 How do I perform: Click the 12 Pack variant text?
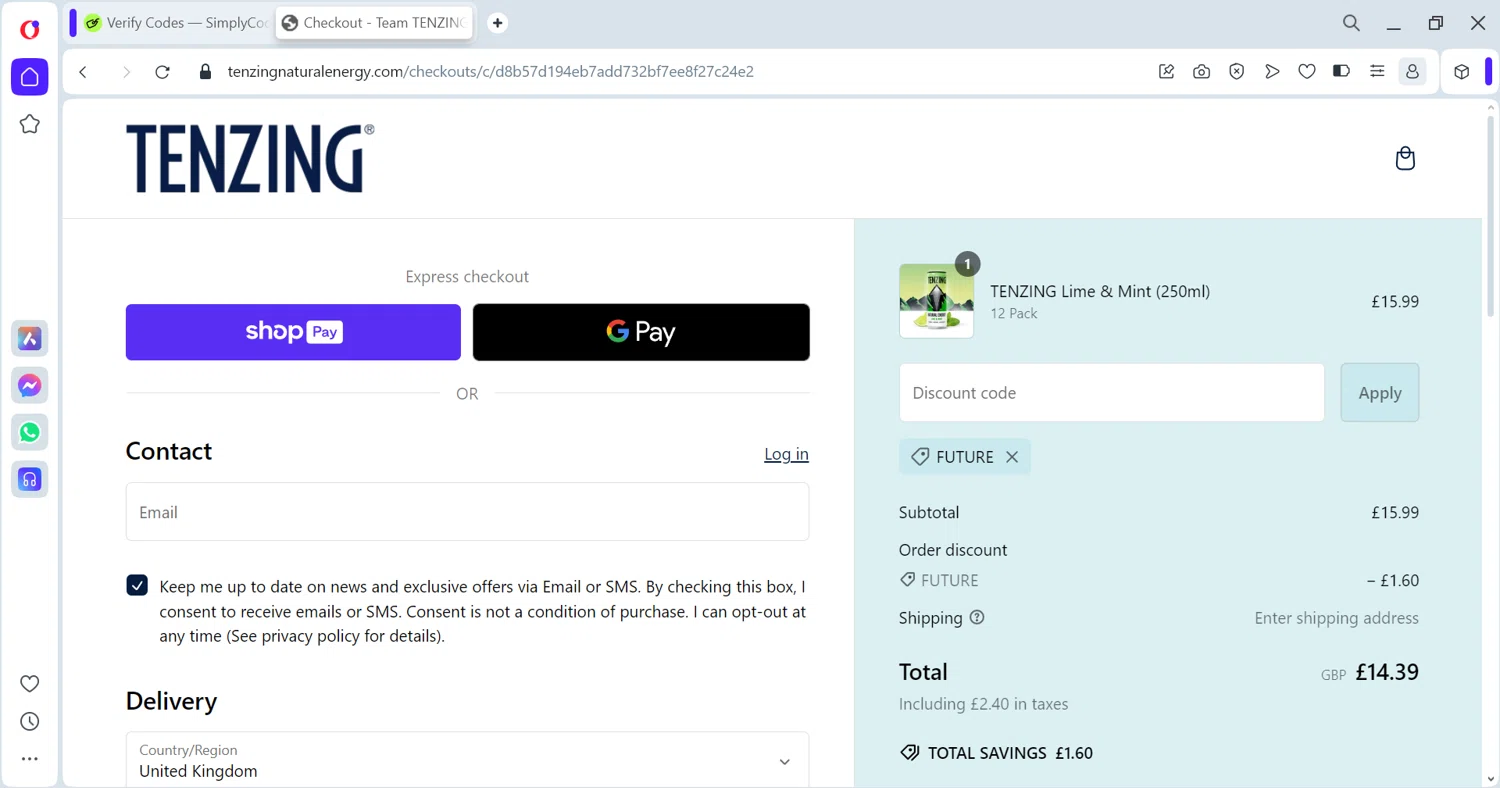pyautogui.click(x=1014, y=314)
